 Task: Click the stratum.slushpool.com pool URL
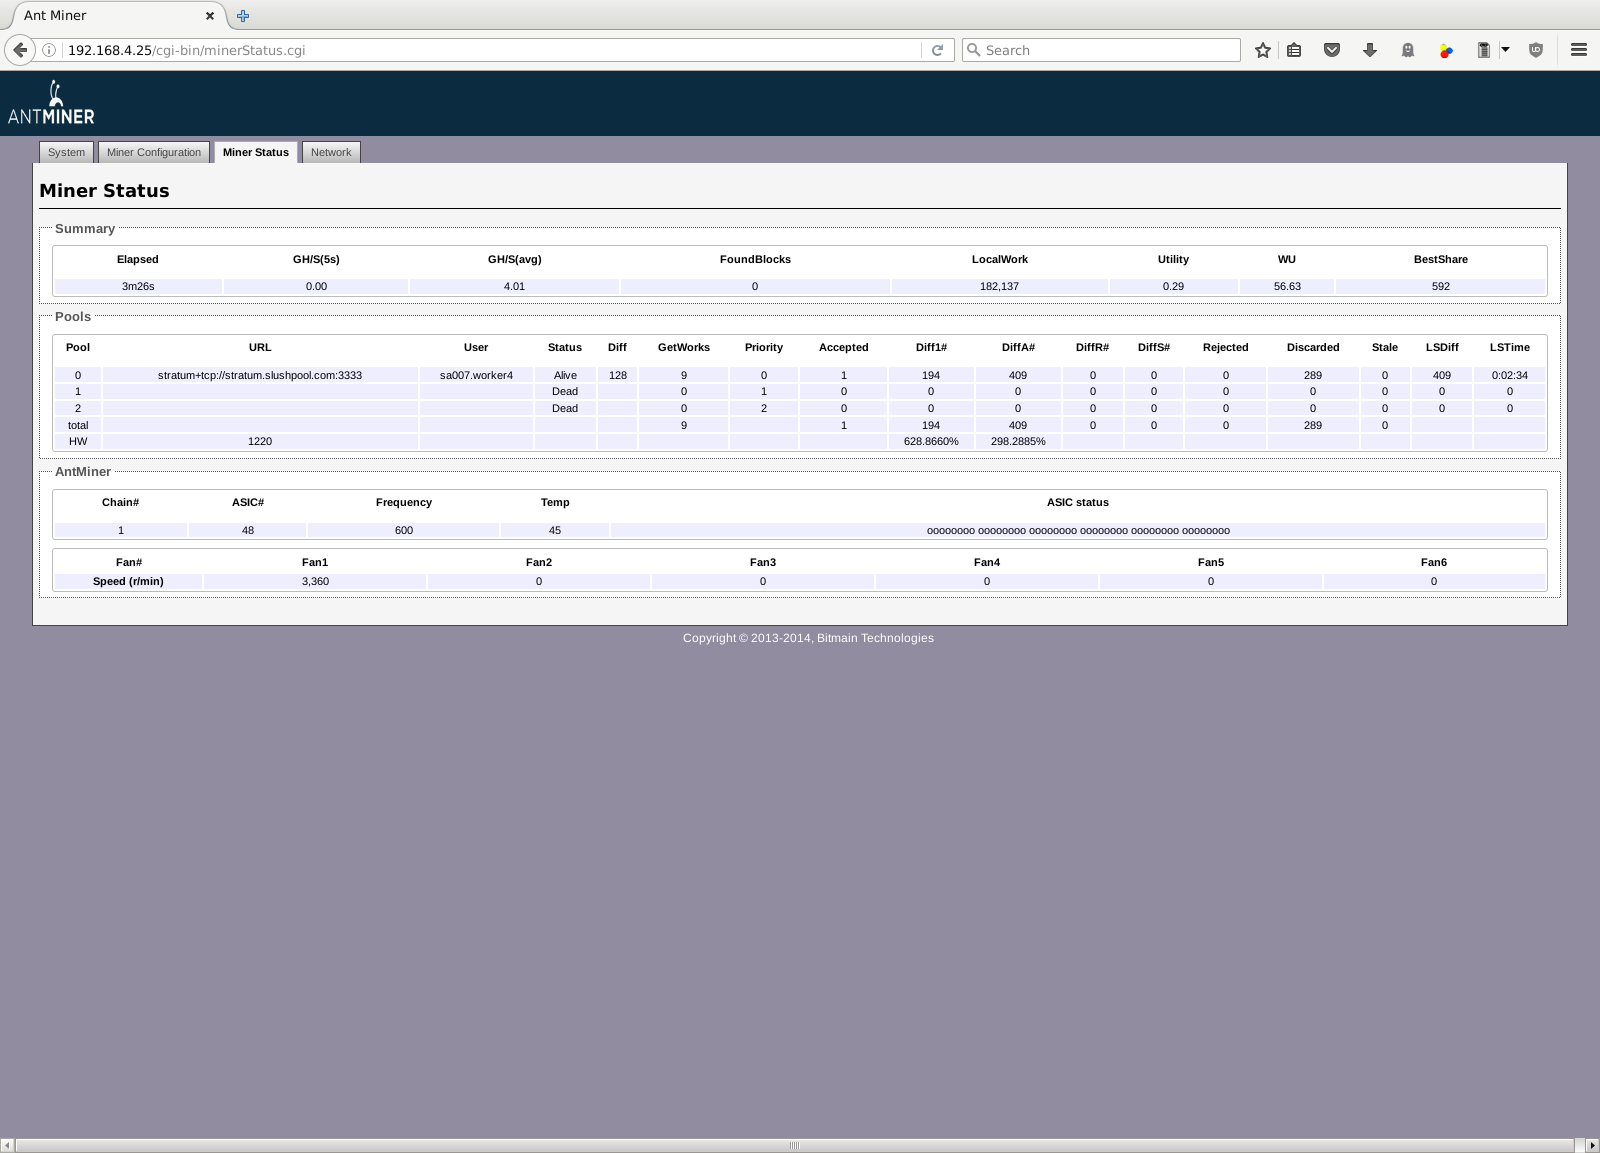(260, 375)
